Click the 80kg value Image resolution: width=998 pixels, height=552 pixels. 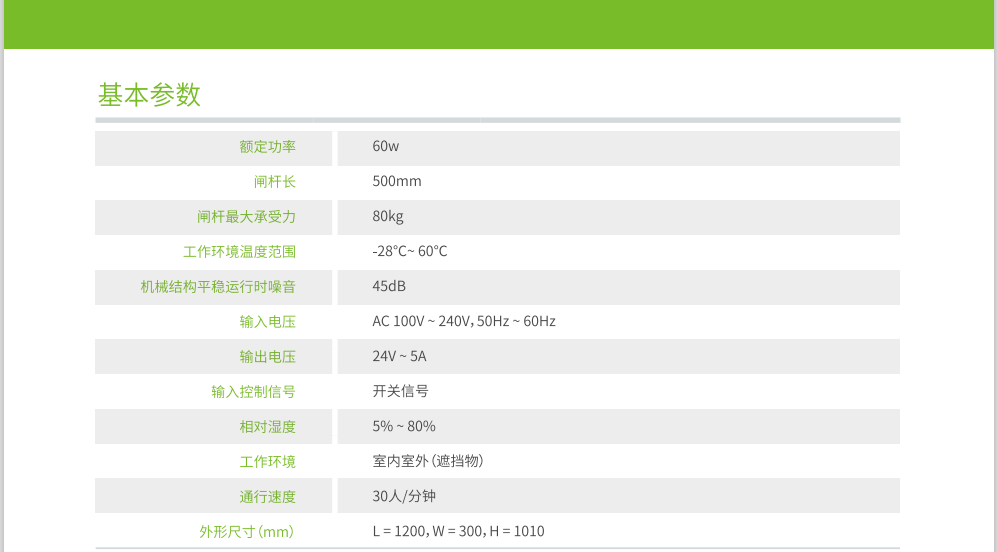pyautogui.click(x=388, y=217)
